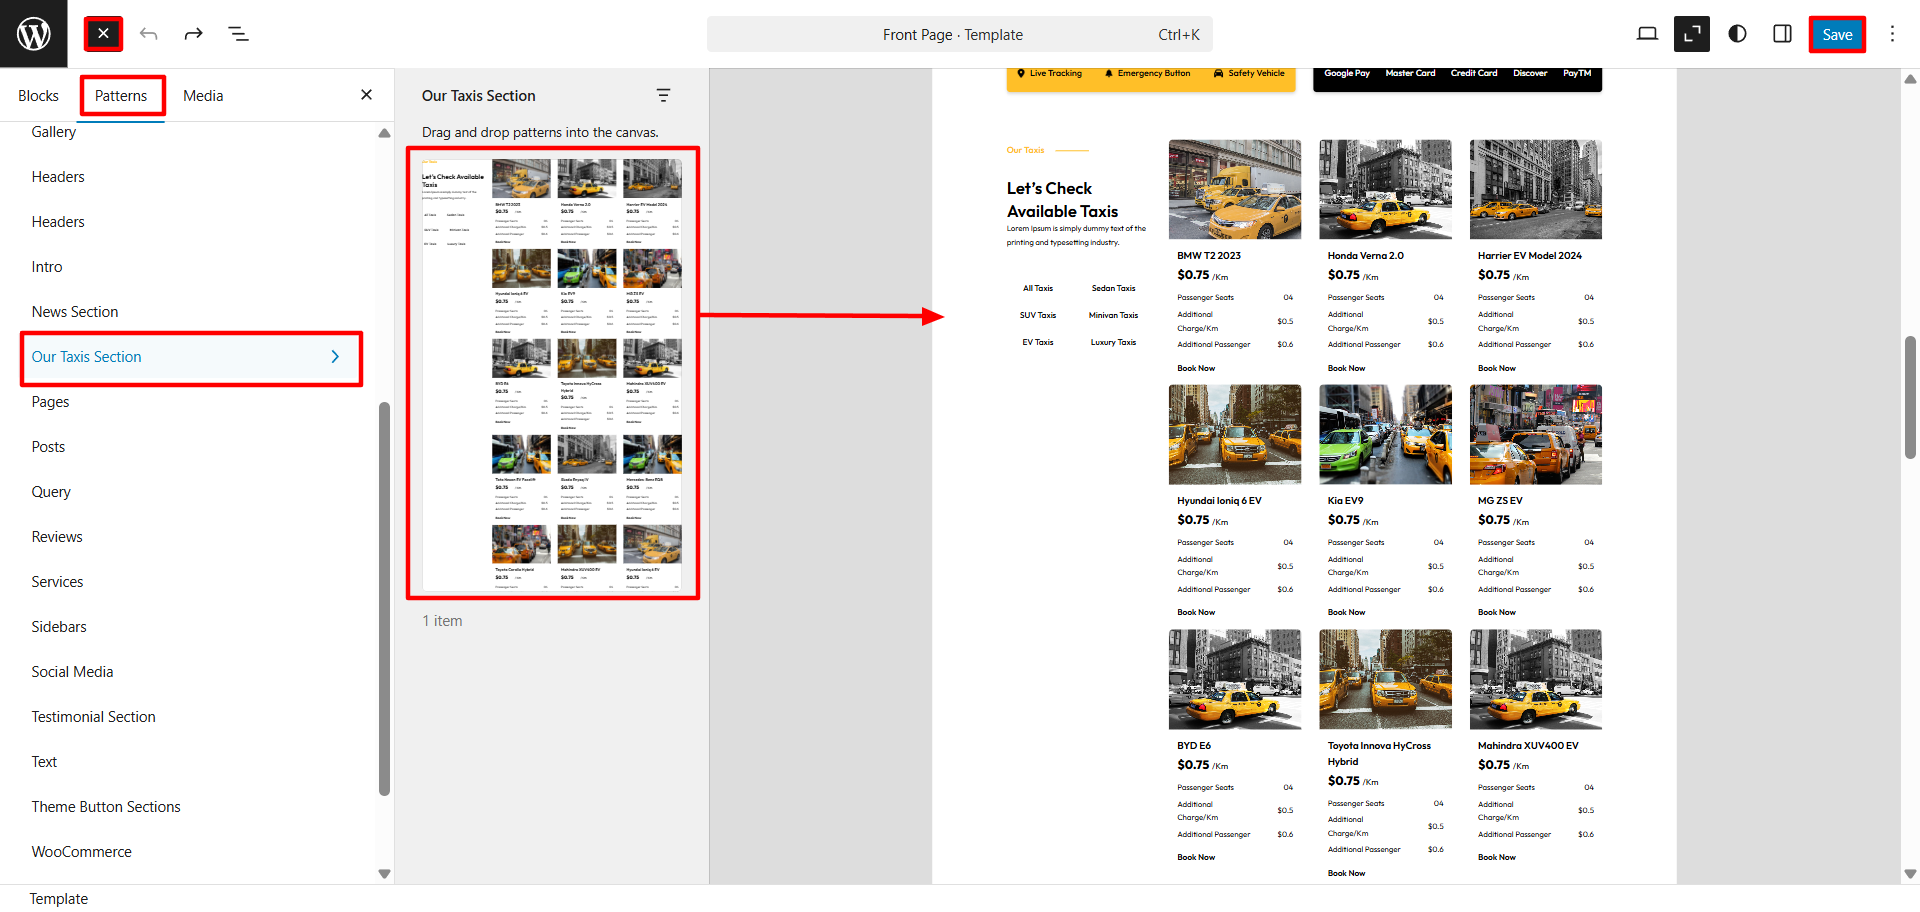
Task: Open the device preview laptop icon
Action: (x=1647, y=34)
